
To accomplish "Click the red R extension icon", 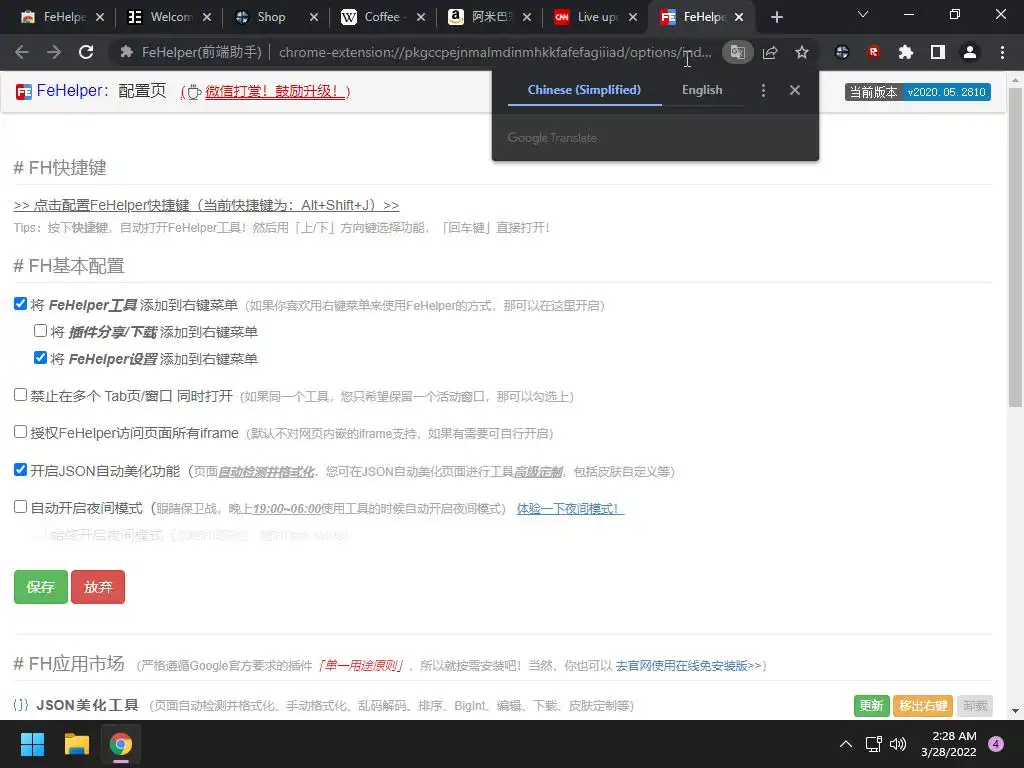I will tap(874, 52).
